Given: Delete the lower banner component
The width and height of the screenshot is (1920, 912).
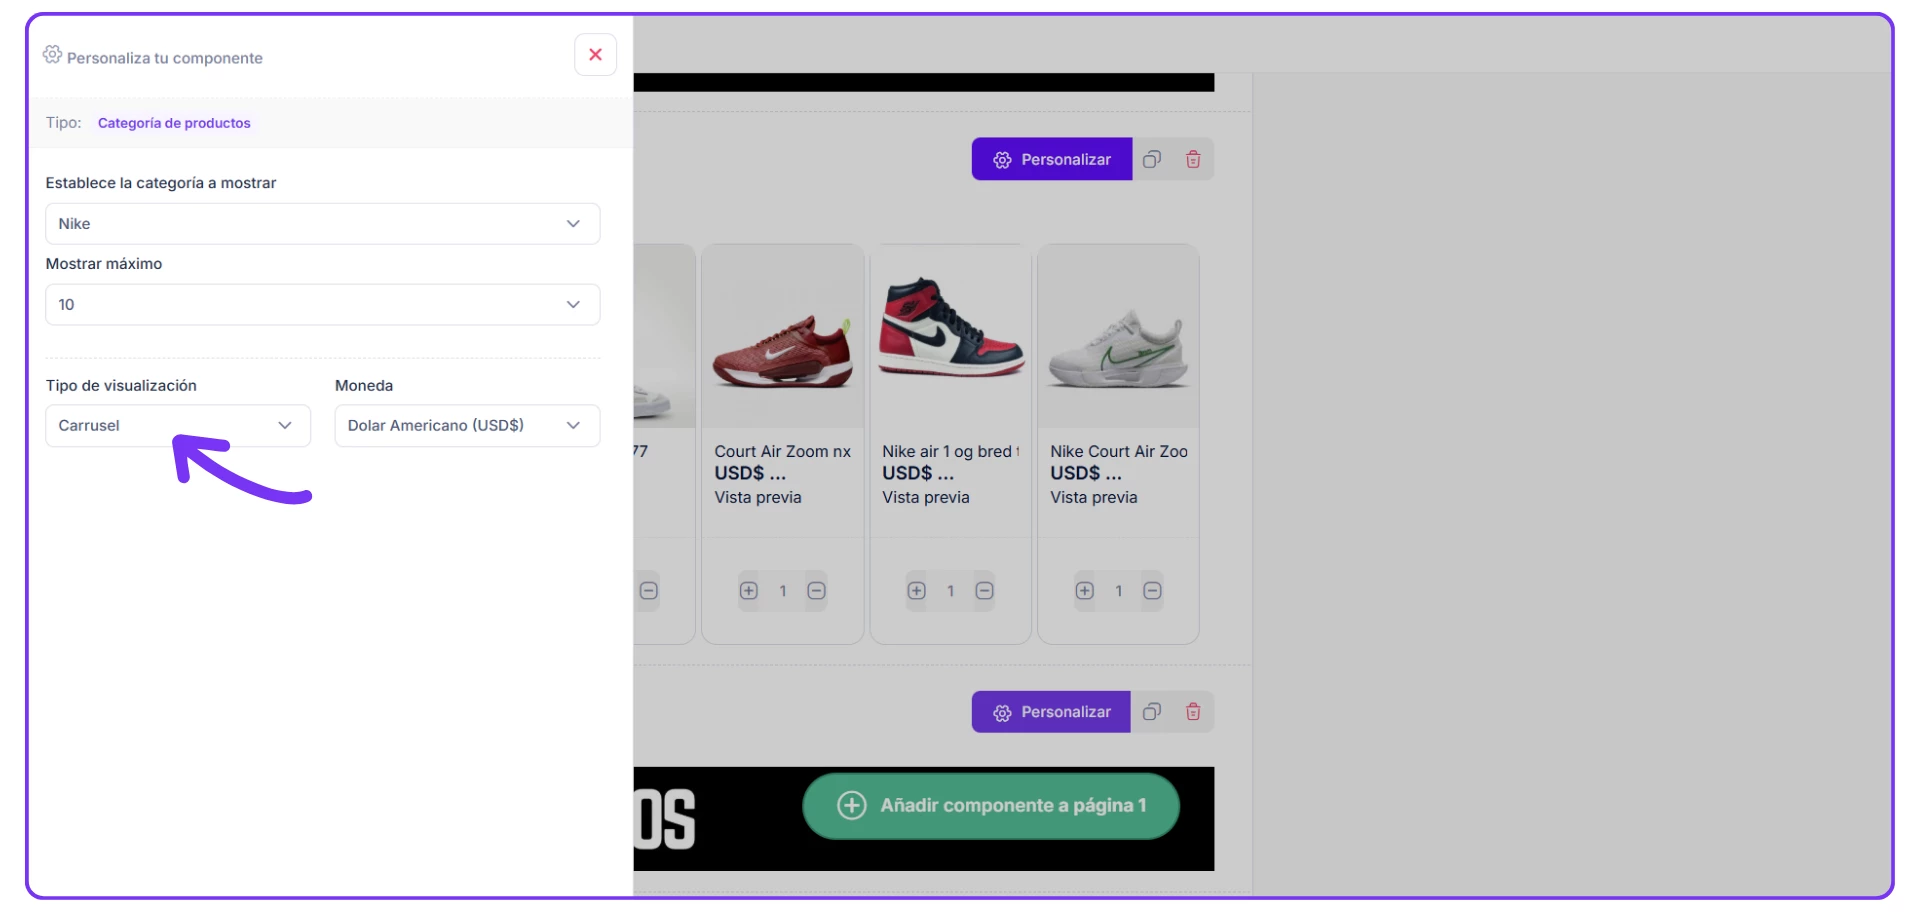Looking at the screenshot, I should [1193, 712].
